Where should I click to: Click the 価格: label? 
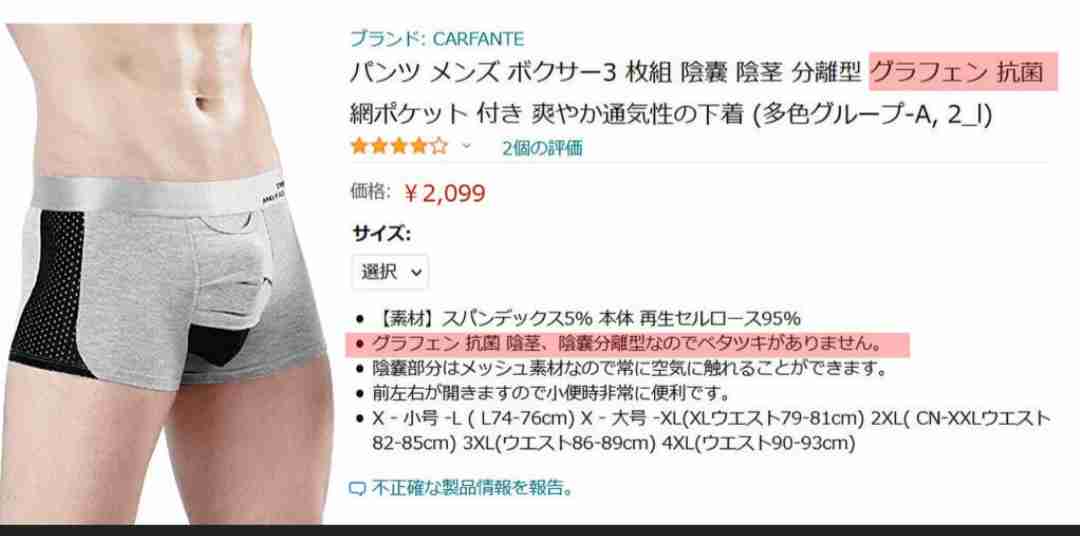tap(371, 192)
